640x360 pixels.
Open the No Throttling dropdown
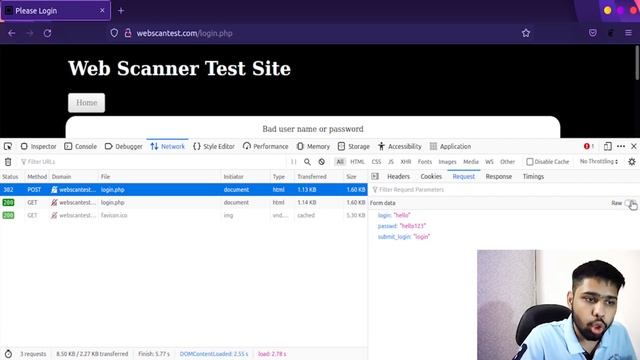[599, 162]
